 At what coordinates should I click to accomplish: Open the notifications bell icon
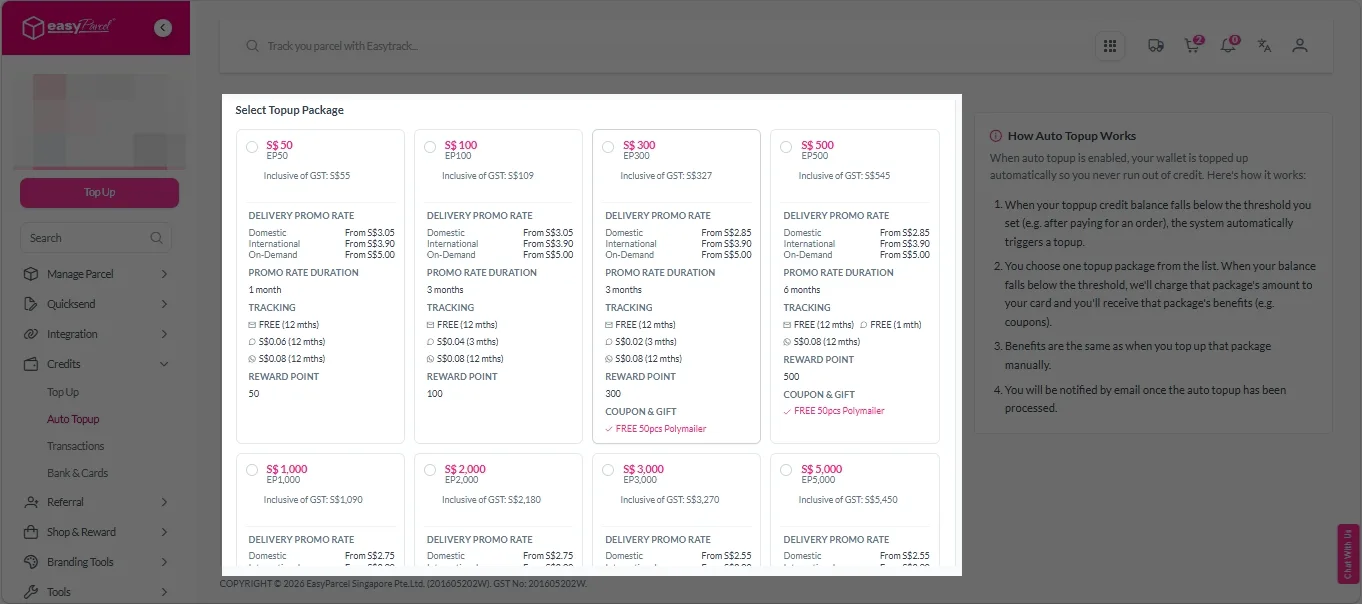pyautogui.click(x=1228, y=46)
